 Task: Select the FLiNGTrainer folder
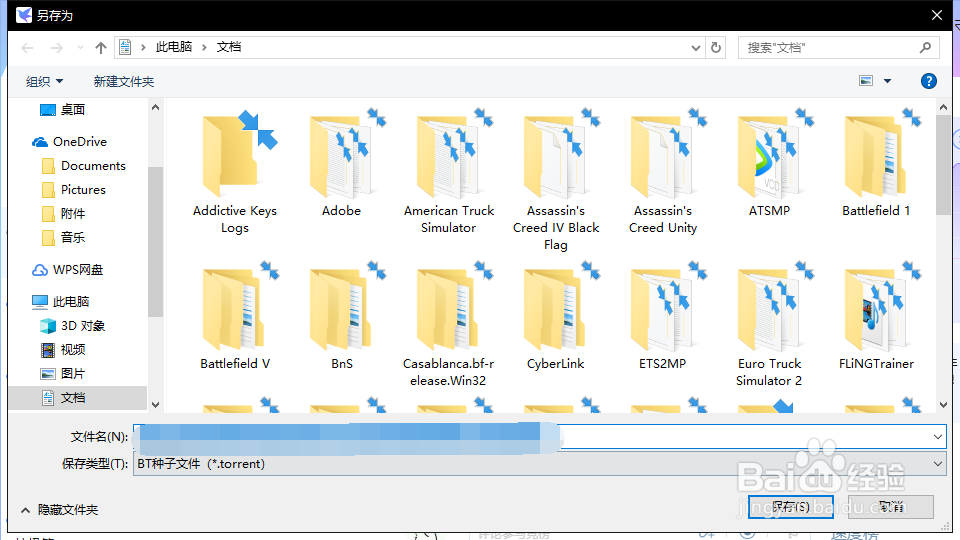pos(876,317)
